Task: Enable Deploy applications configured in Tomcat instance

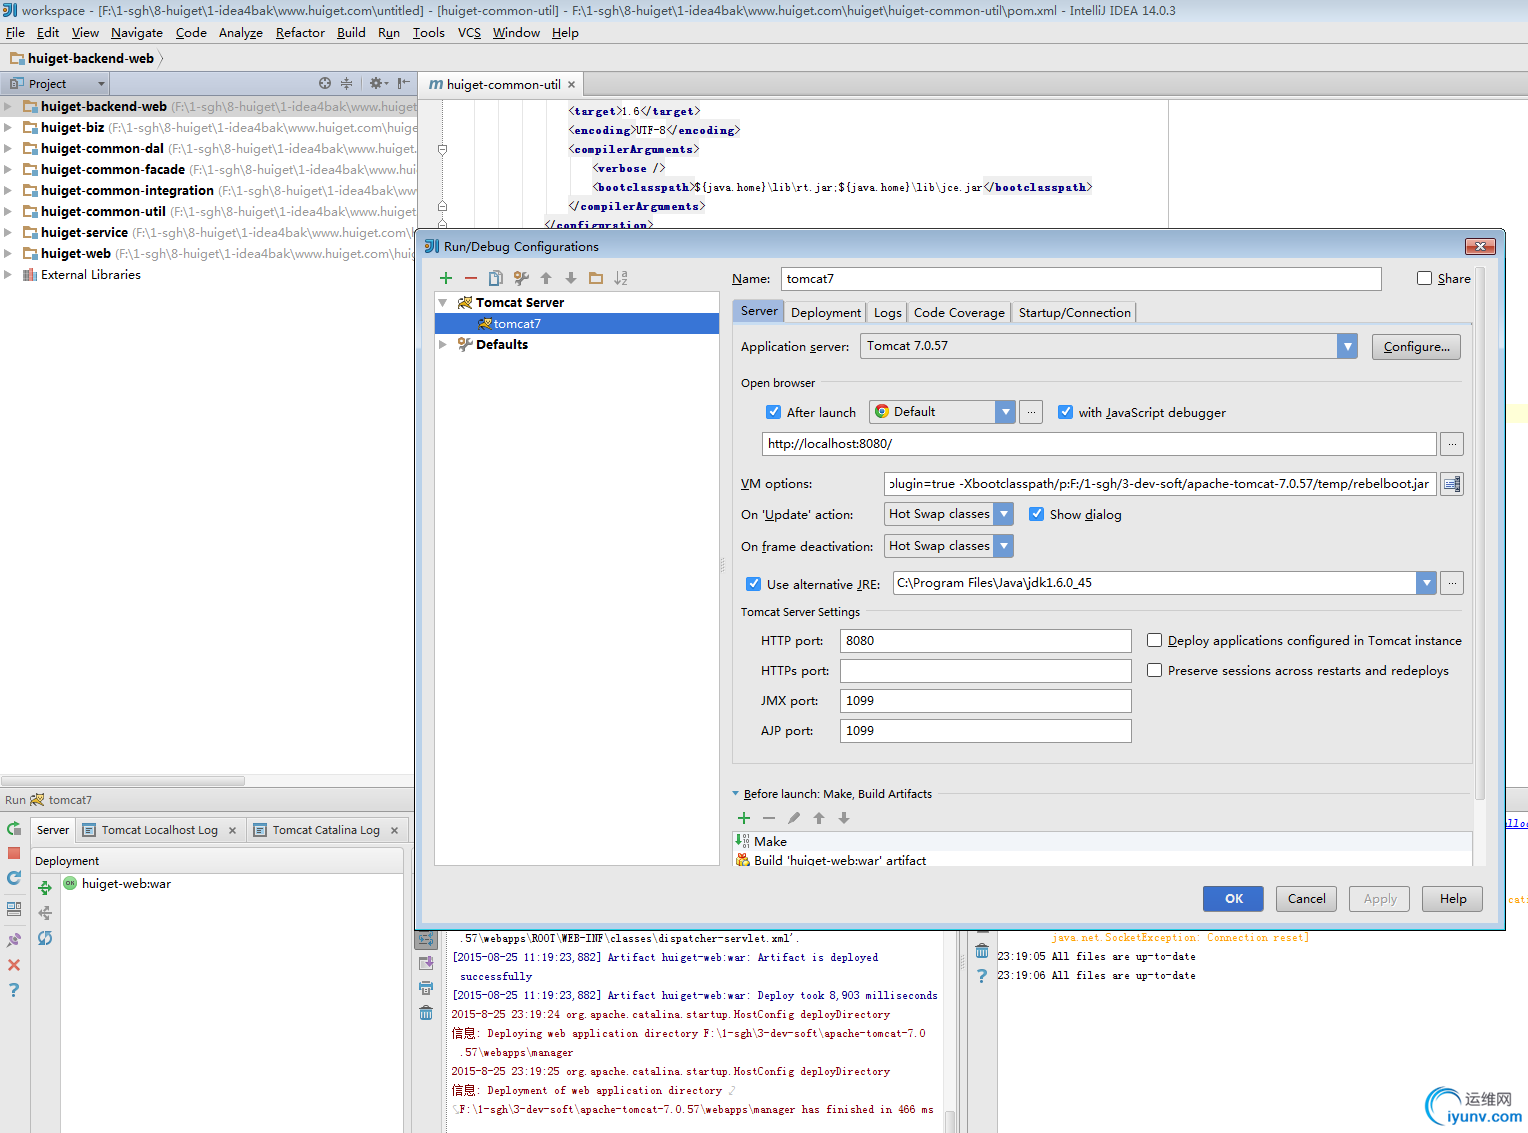Action: coord(1154,640)
